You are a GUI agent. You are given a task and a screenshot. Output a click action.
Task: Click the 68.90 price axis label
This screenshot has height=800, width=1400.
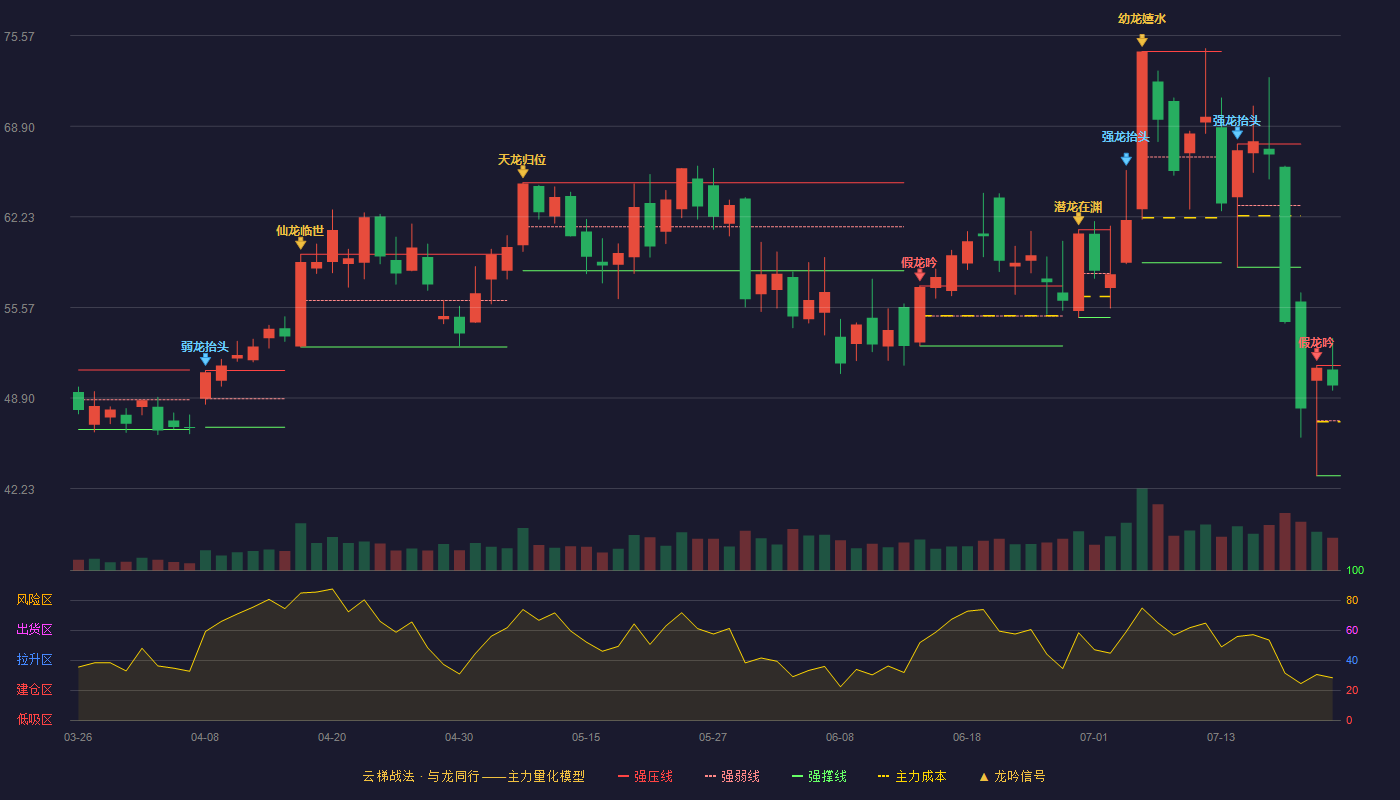pos(19,128)
